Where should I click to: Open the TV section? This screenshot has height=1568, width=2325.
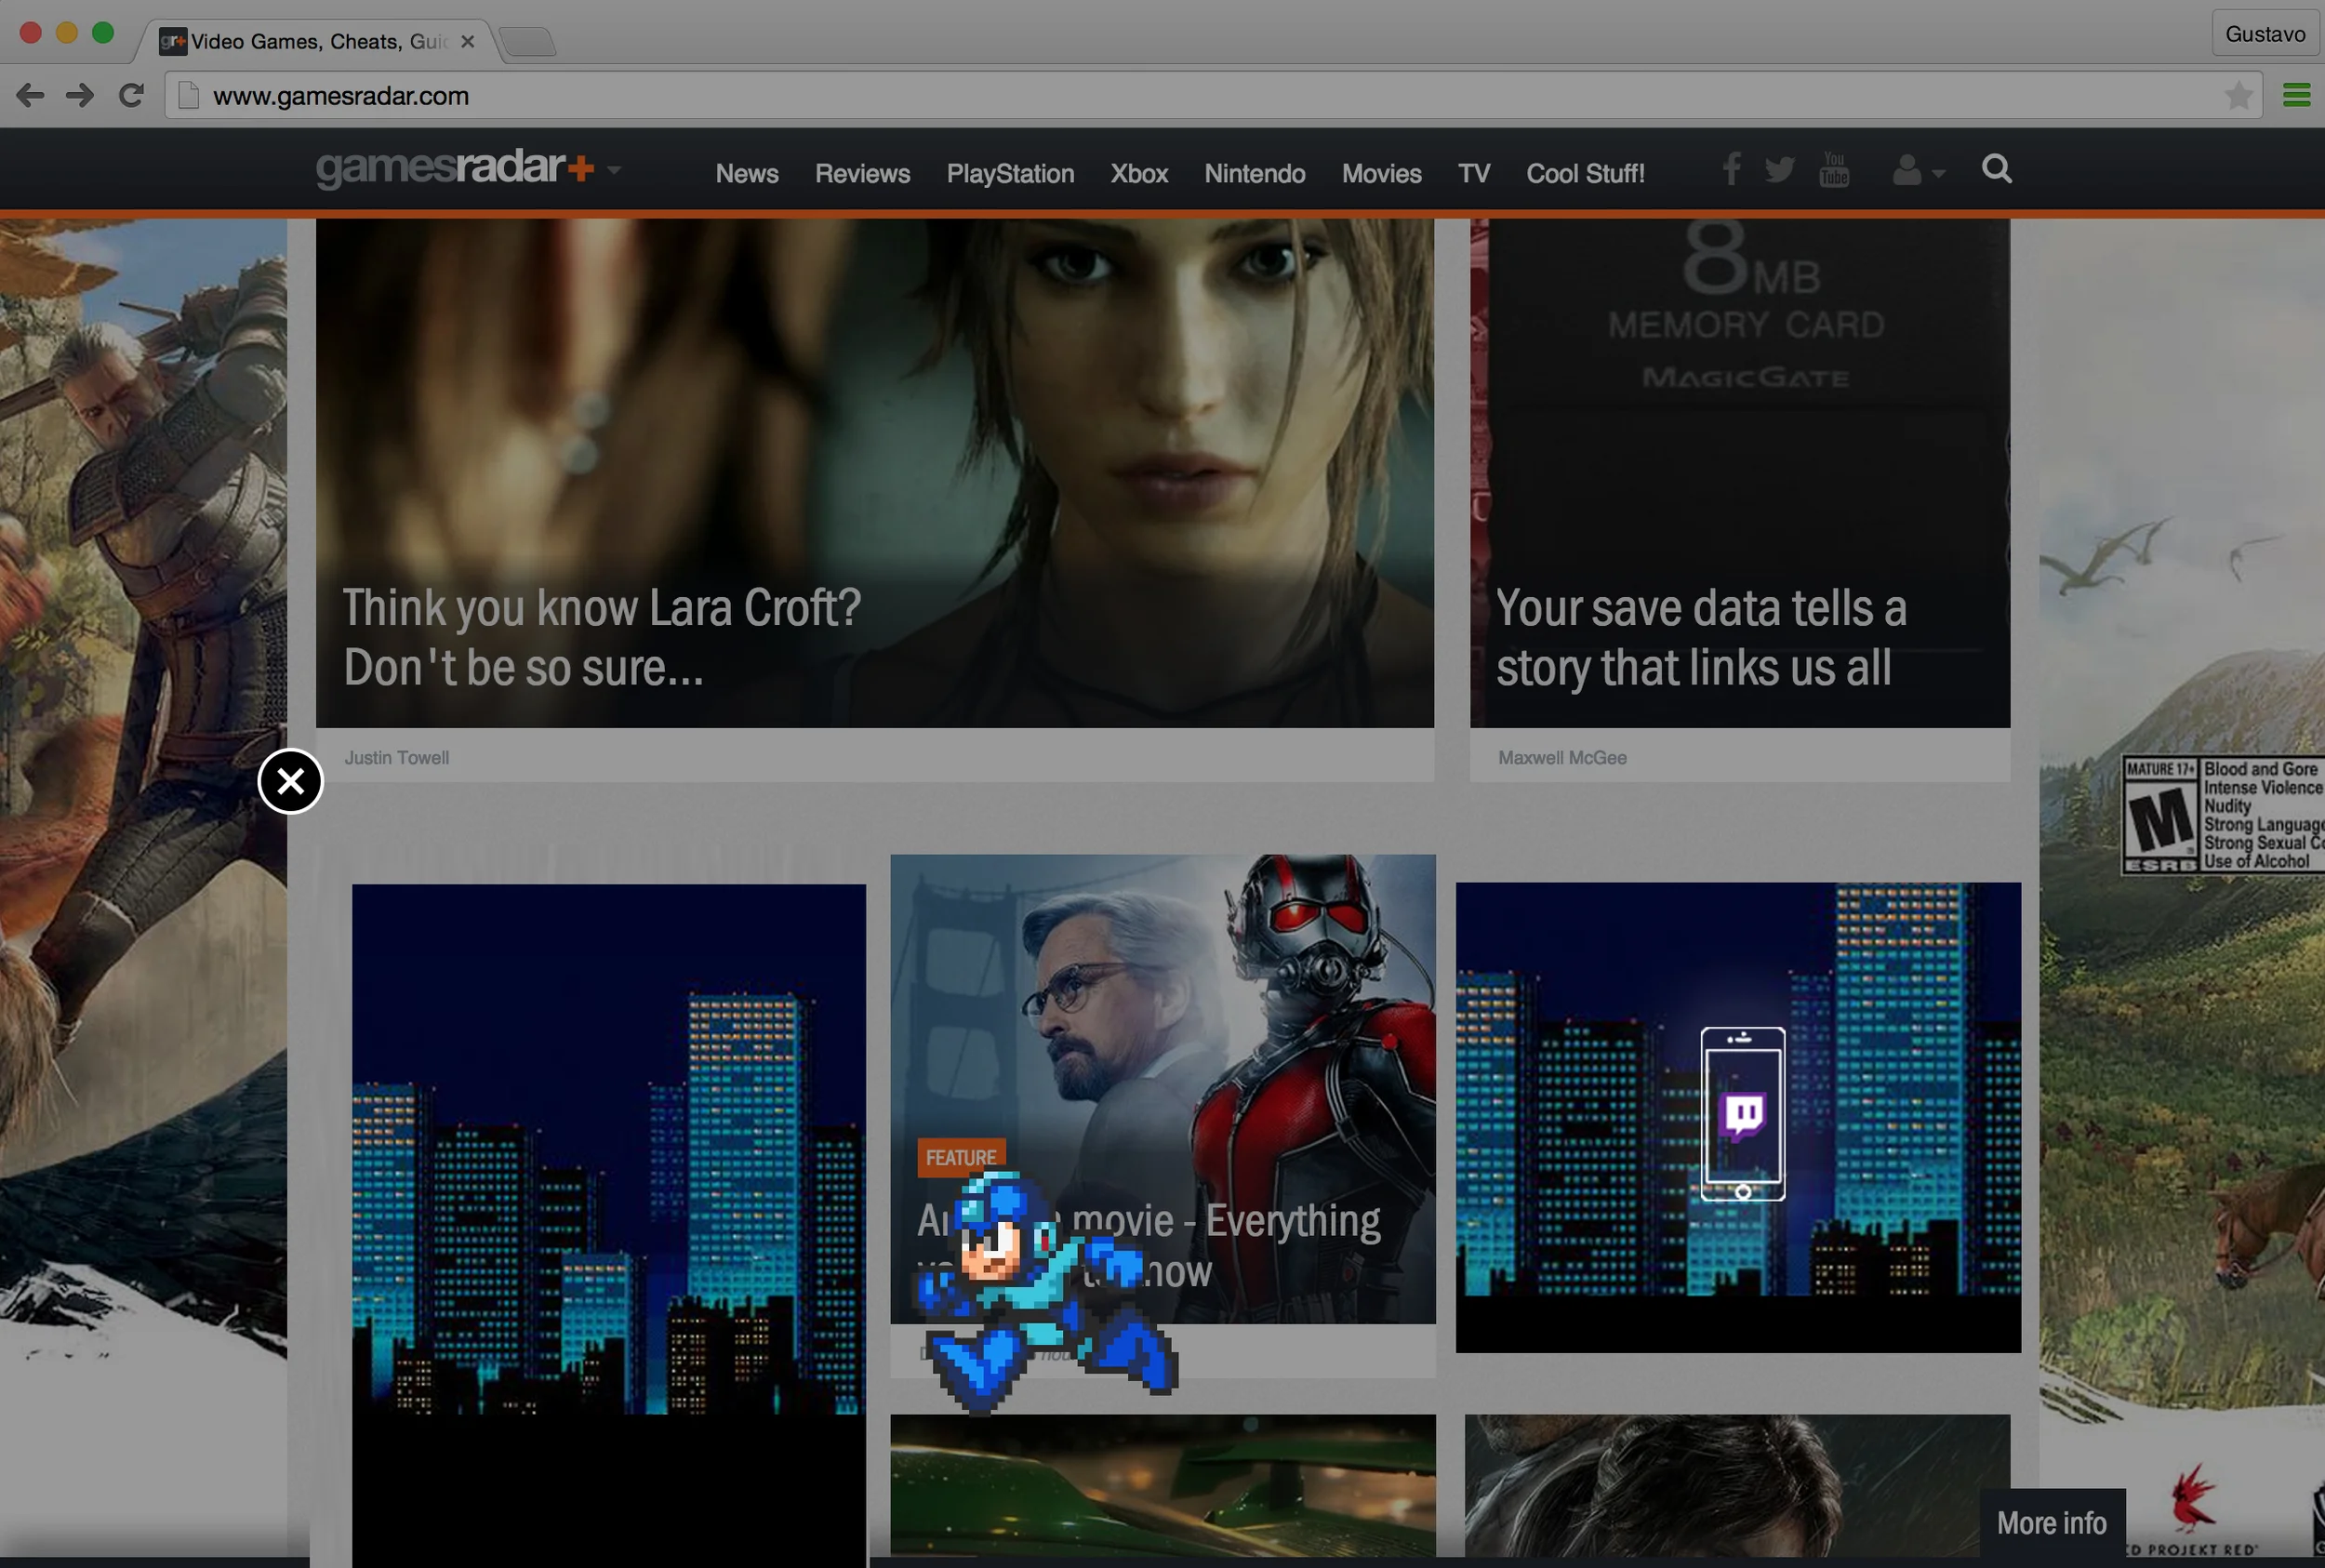pos(1474,174)
